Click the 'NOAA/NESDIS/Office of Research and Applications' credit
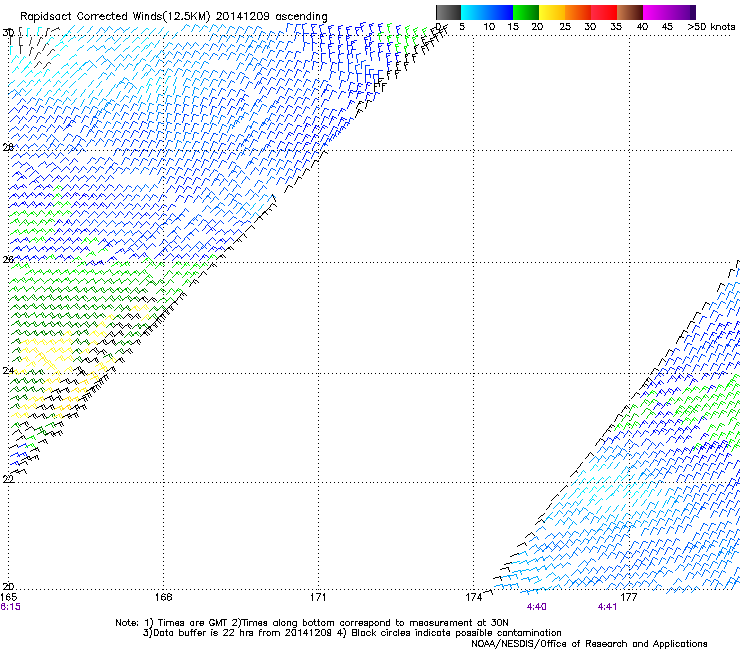 click(589, 644)
